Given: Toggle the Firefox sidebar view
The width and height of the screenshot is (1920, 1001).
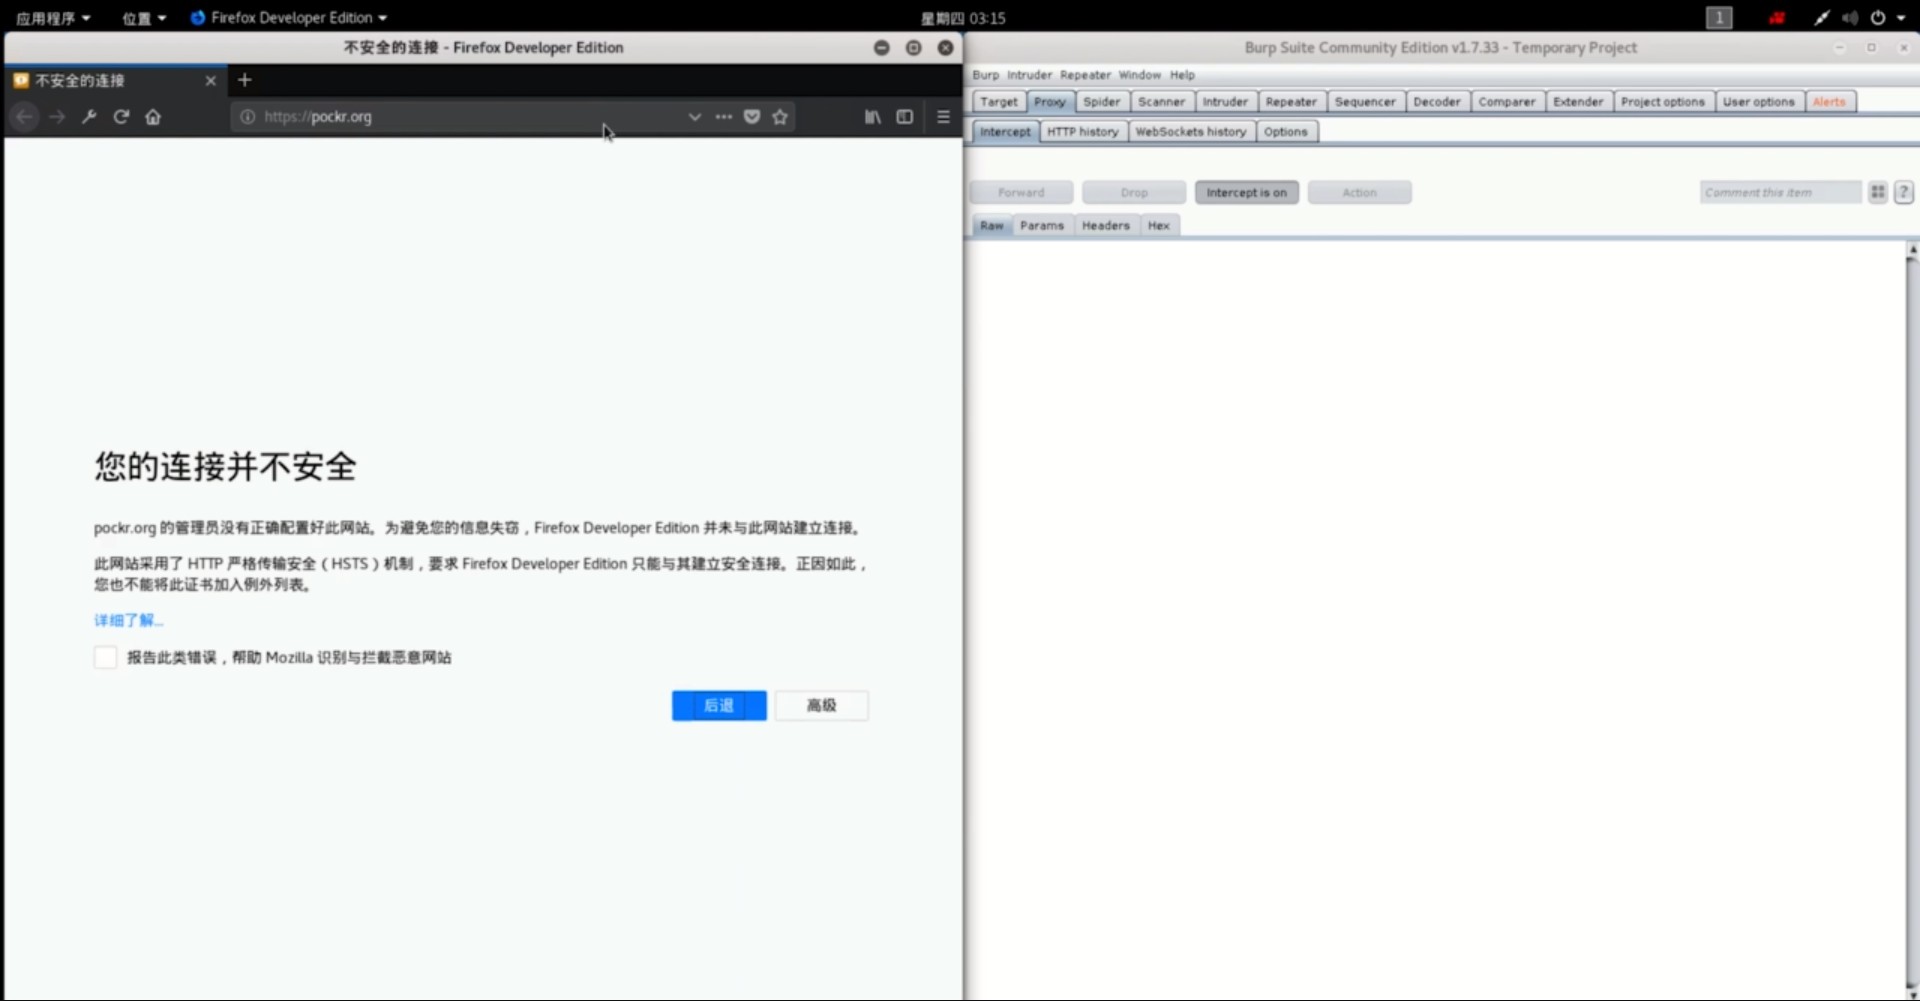Looking at the screenshot, I should (x=905, y=117).
